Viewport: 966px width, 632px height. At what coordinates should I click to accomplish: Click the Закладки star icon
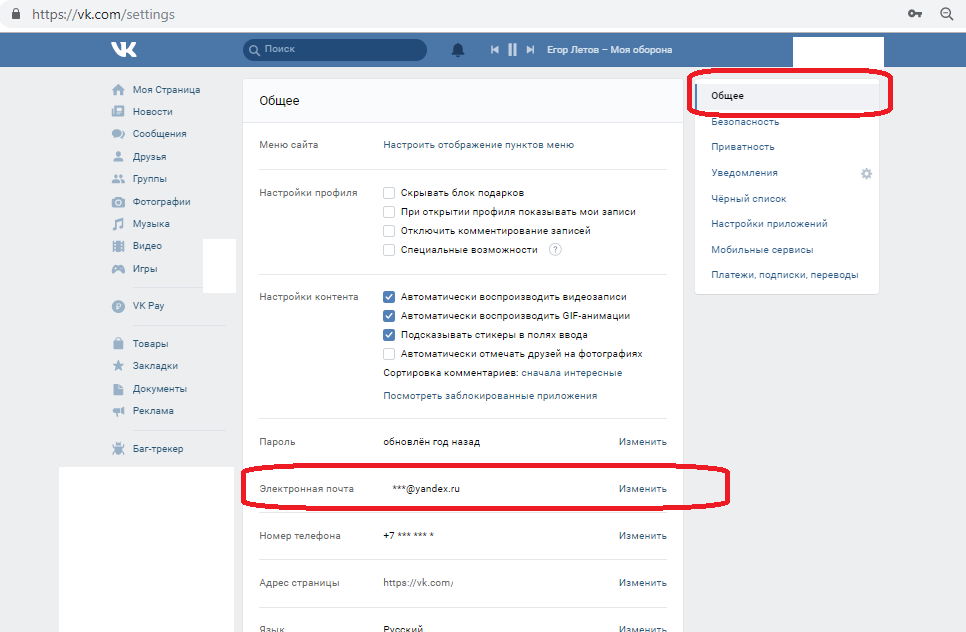coord(118,365)
